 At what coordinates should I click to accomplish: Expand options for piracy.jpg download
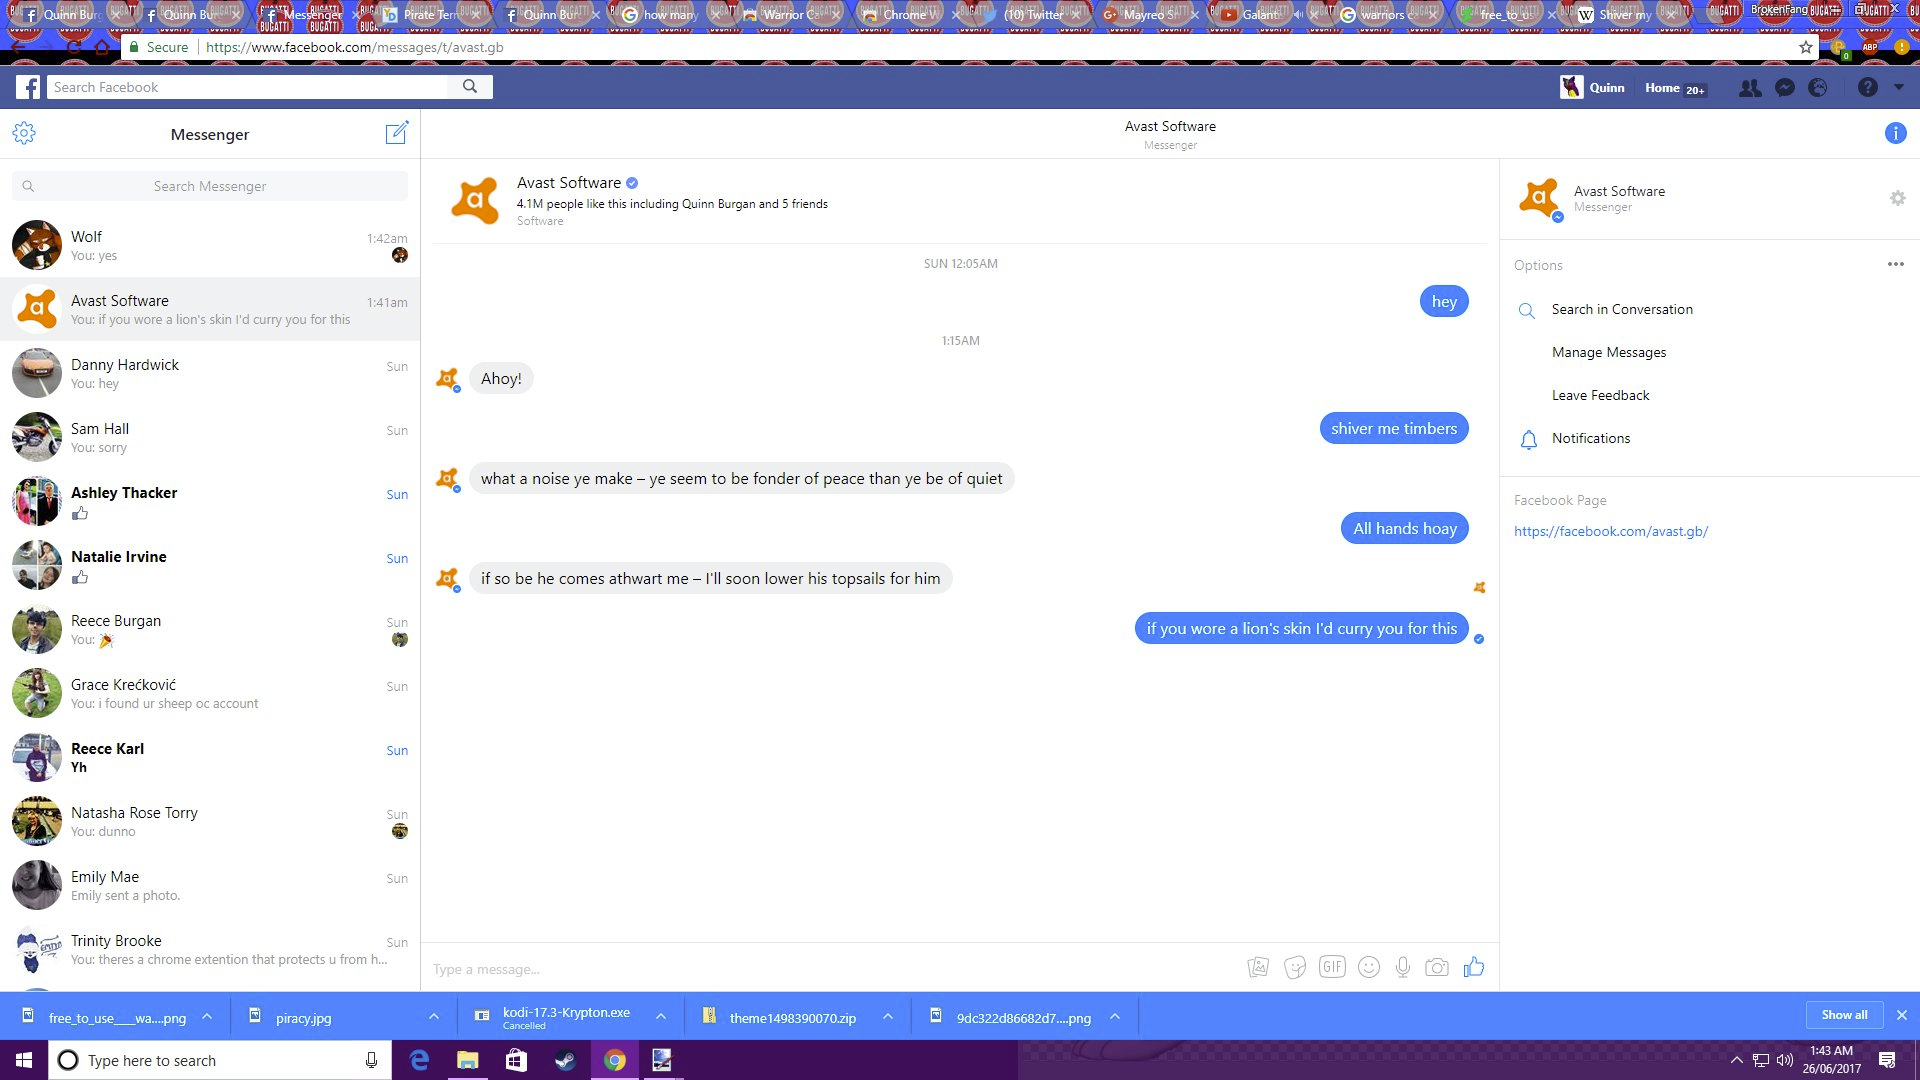pos(434,1016)
